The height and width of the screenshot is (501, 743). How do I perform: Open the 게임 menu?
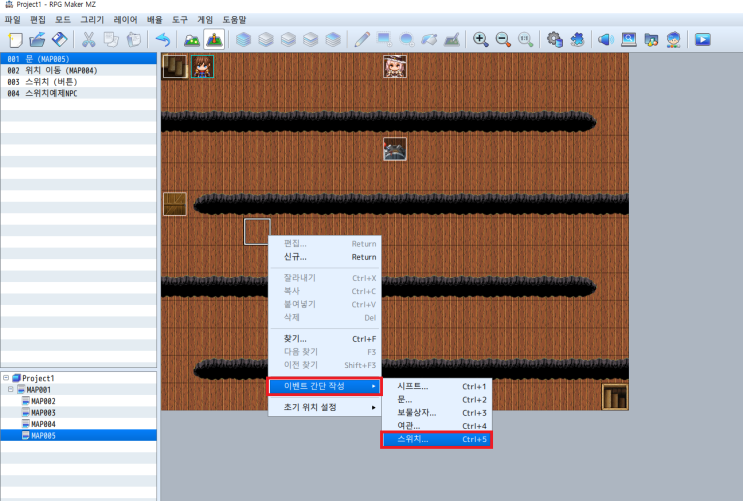tap(205, 19)
